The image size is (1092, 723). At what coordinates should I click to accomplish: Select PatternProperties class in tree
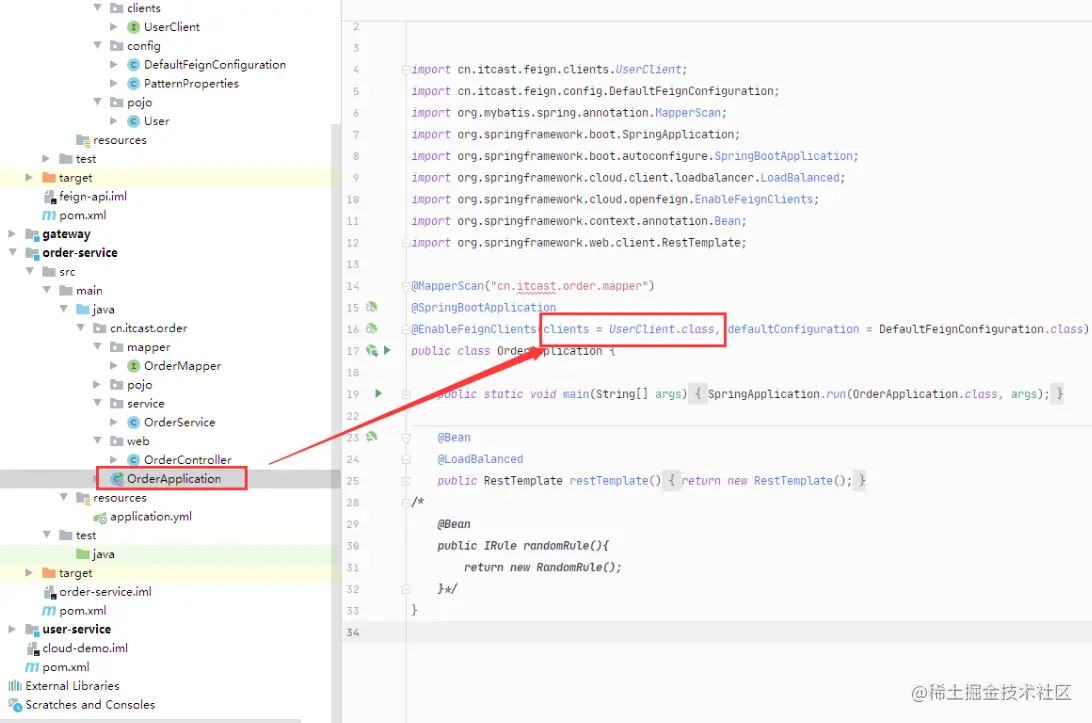191,84
